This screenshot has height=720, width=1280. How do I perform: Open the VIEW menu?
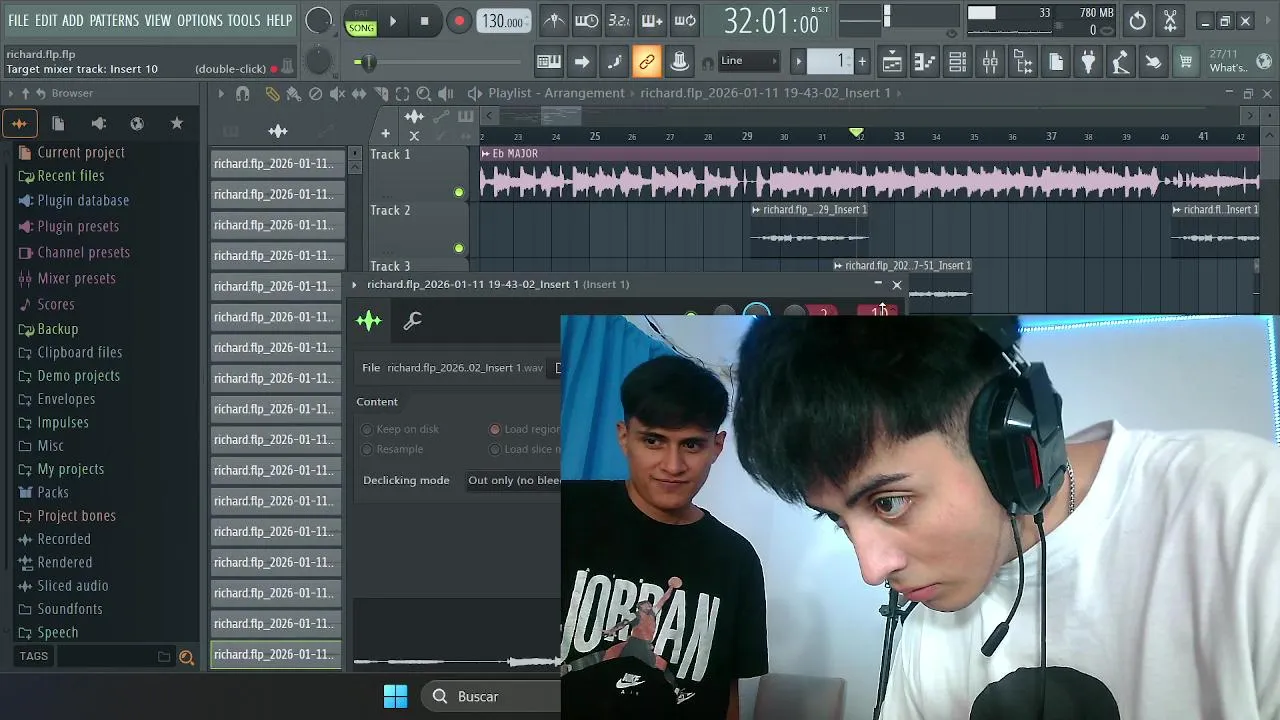click(x=158, y=20)
